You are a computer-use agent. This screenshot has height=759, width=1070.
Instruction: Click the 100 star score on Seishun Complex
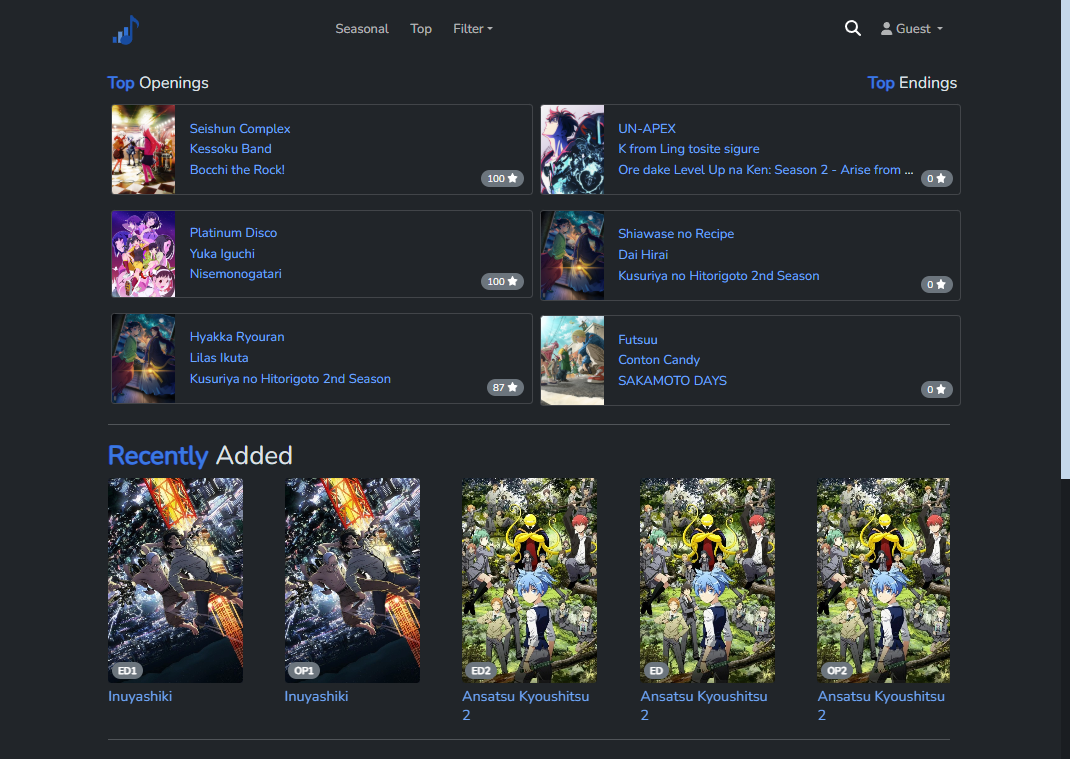point(502,178)
